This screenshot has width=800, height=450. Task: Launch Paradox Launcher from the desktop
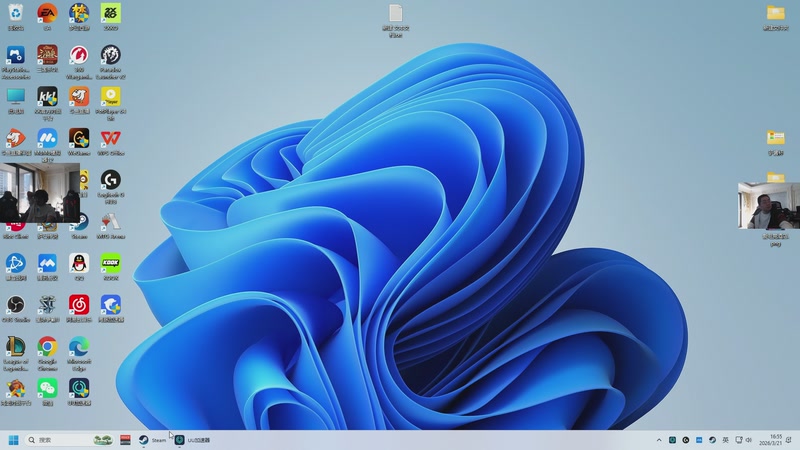click(111, 62)
